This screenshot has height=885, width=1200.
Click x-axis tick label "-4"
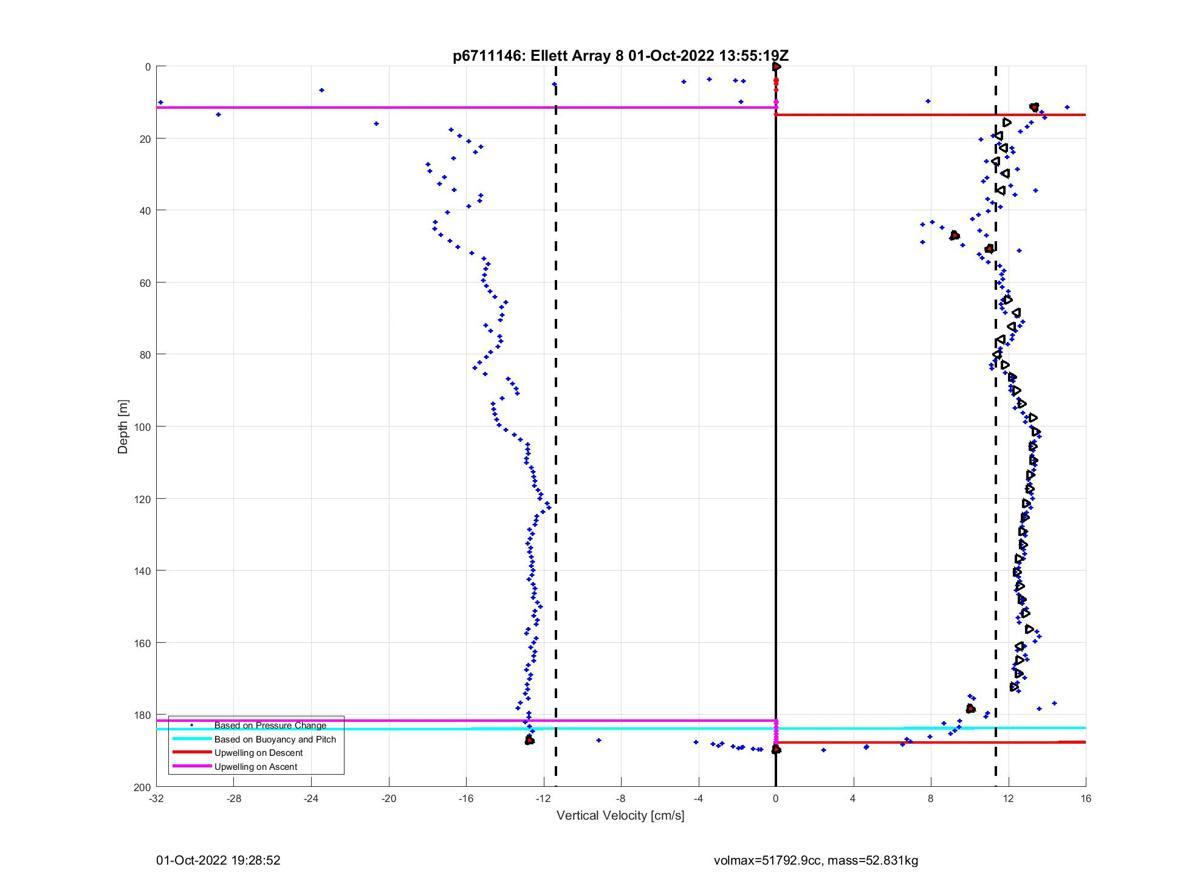pyautogui.click(x=698, y=798)
